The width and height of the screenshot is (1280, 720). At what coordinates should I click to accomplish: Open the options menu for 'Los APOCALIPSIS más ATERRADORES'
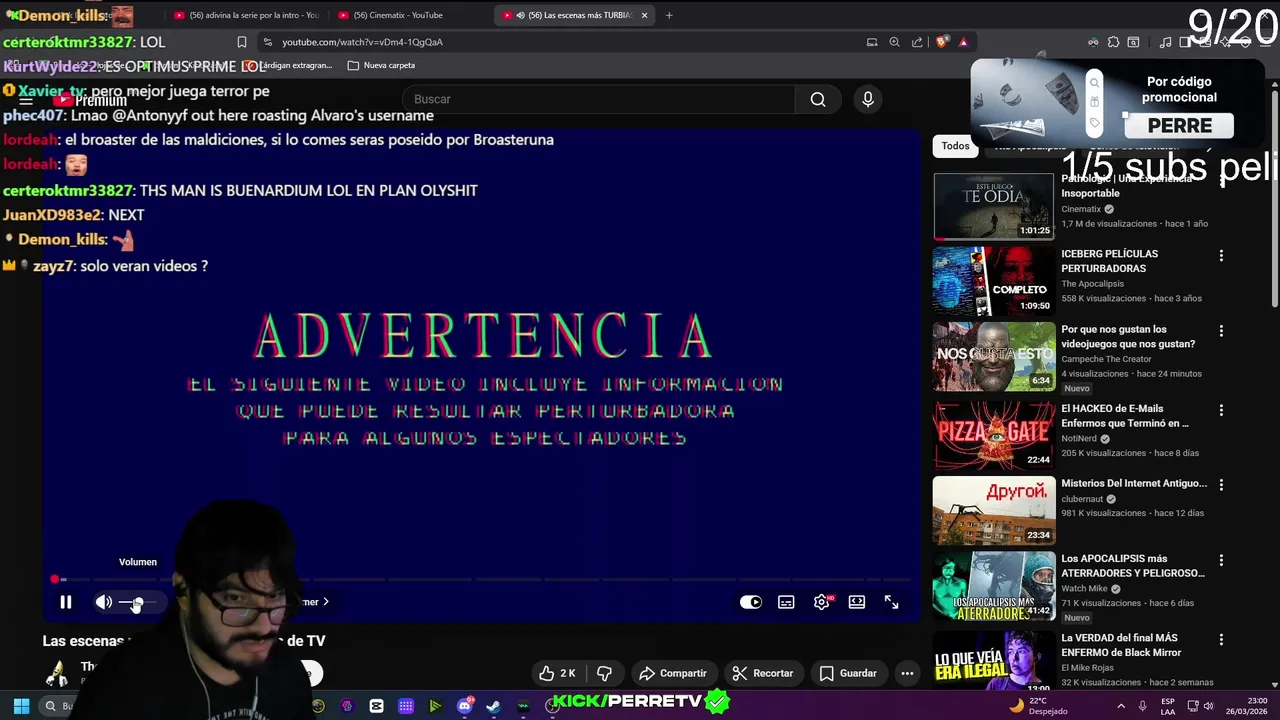coord(1221,560)
